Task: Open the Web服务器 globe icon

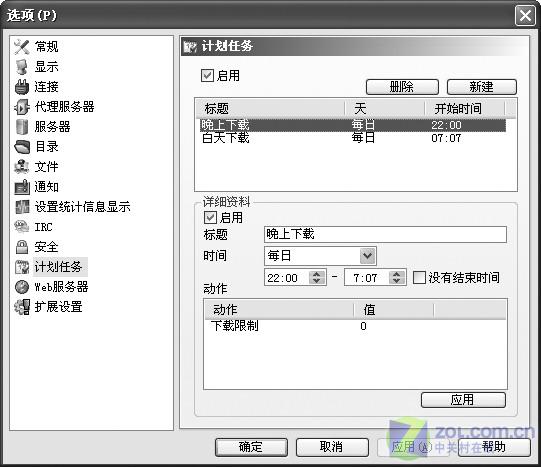Action: point(22,287)
